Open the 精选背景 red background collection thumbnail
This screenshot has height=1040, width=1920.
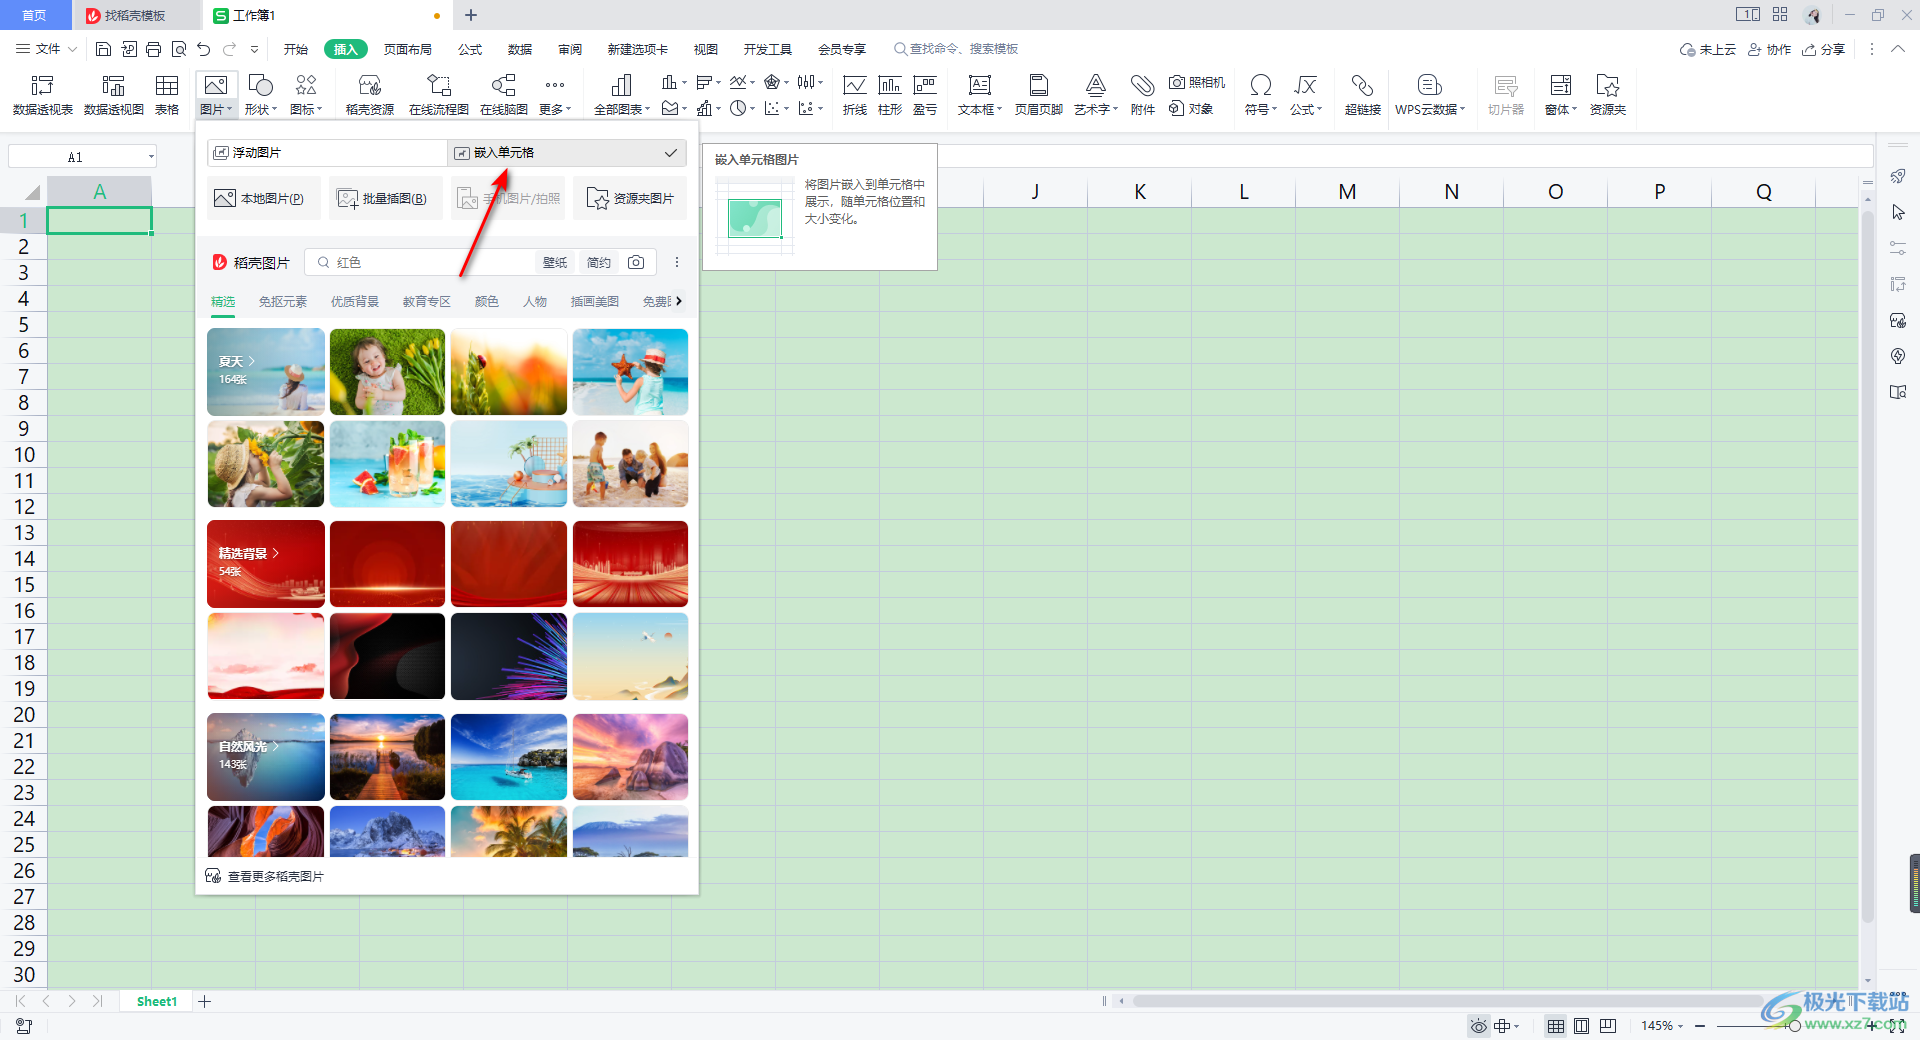pyautogui.click(x=266, y=563)
